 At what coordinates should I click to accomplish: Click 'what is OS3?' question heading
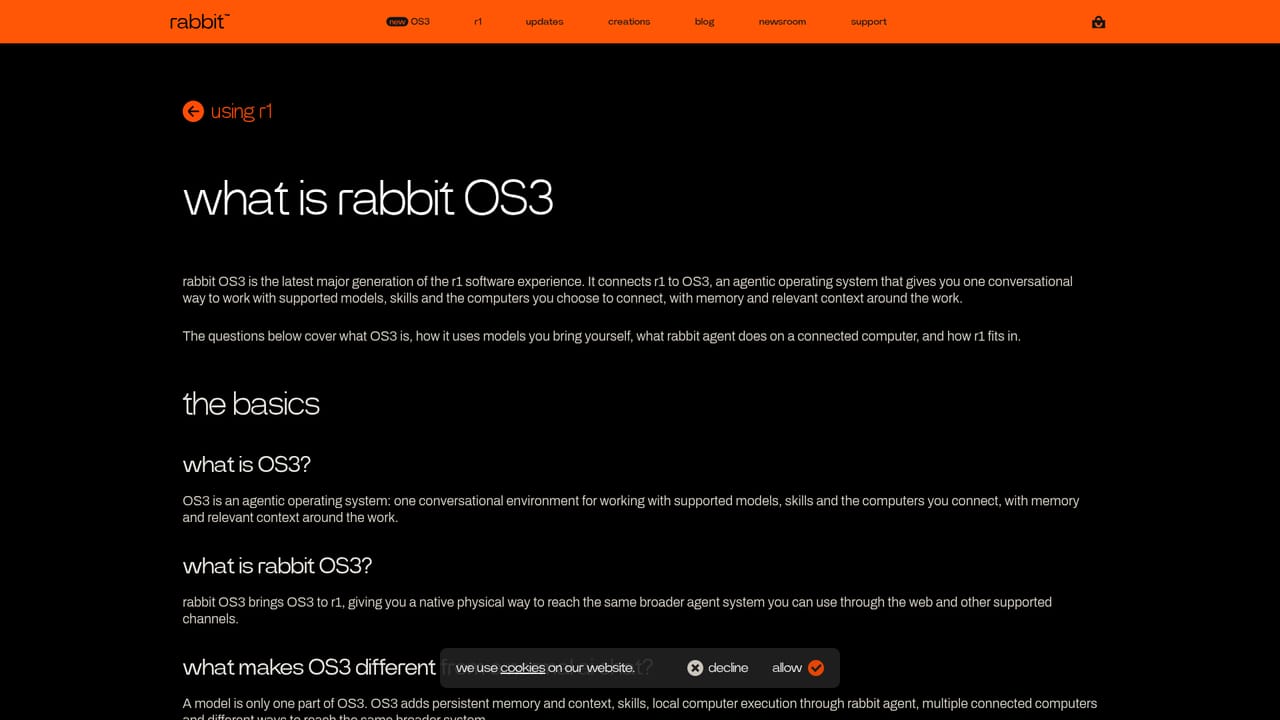(x=247, y=464)
